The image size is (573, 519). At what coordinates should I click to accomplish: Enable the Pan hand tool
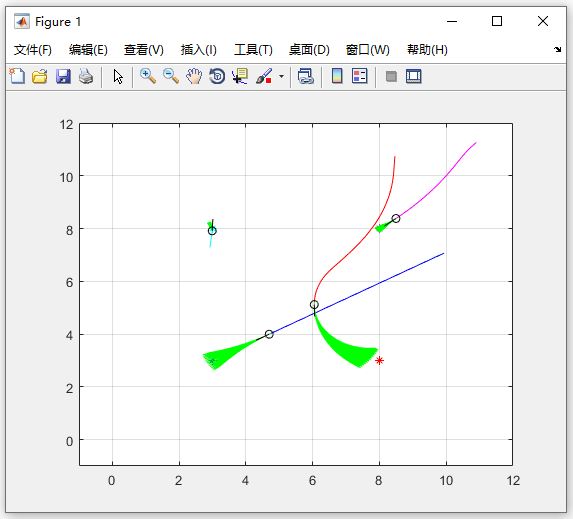(x=194, y=76)
